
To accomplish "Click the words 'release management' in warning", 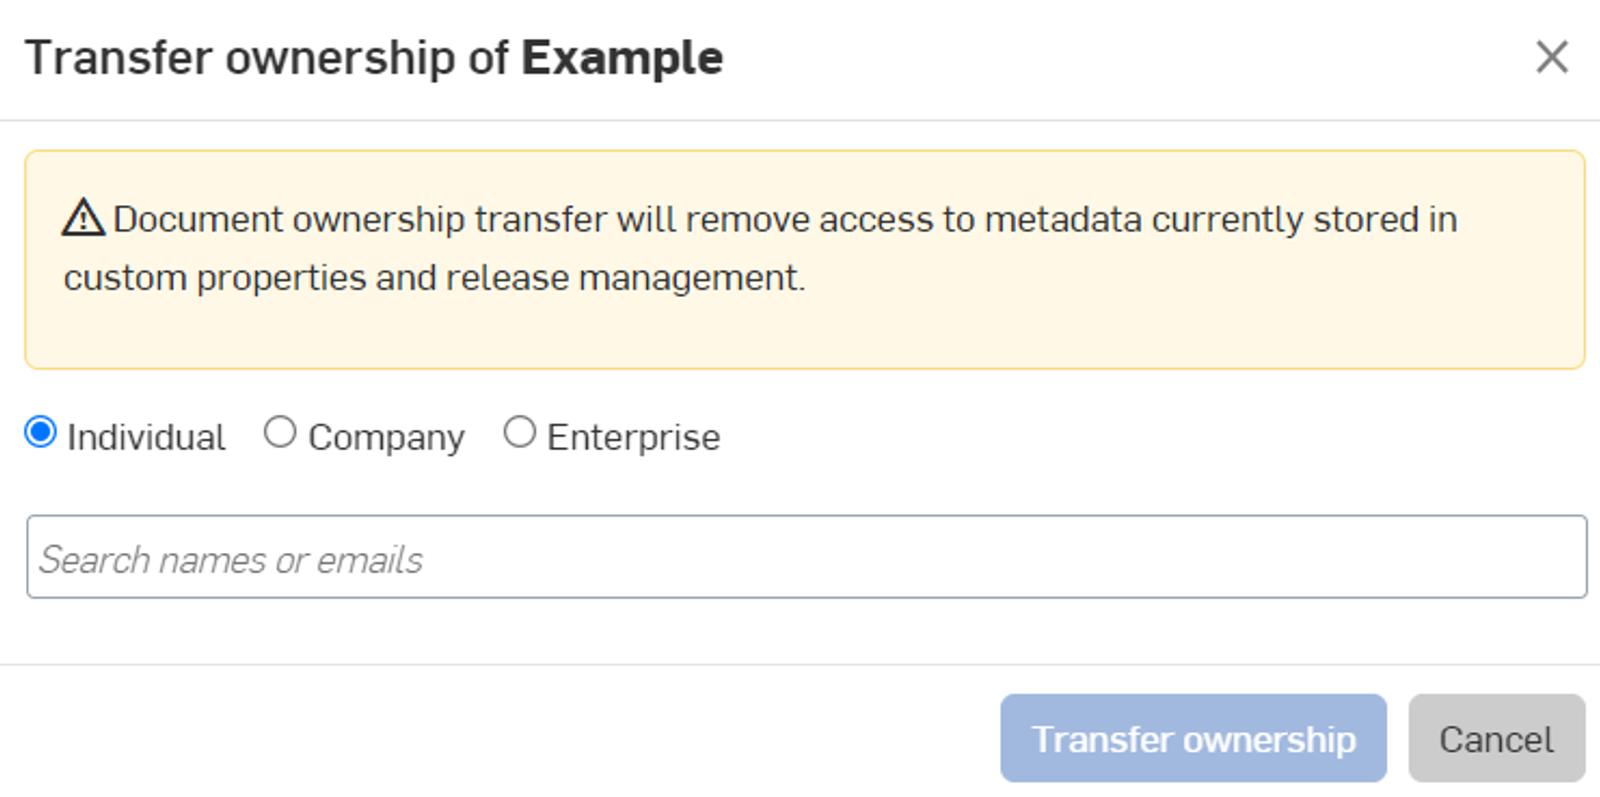I will 625,278.
